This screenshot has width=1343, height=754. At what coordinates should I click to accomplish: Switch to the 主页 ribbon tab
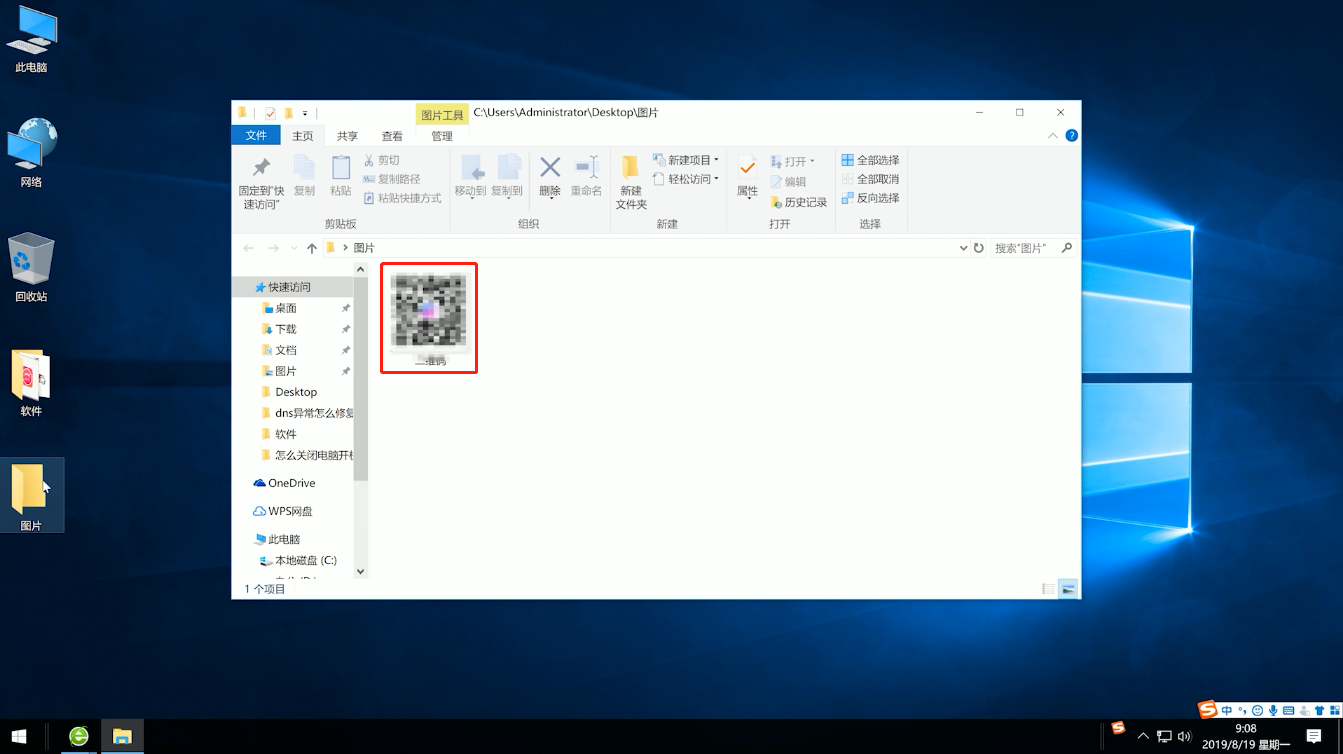coord(303,136)
